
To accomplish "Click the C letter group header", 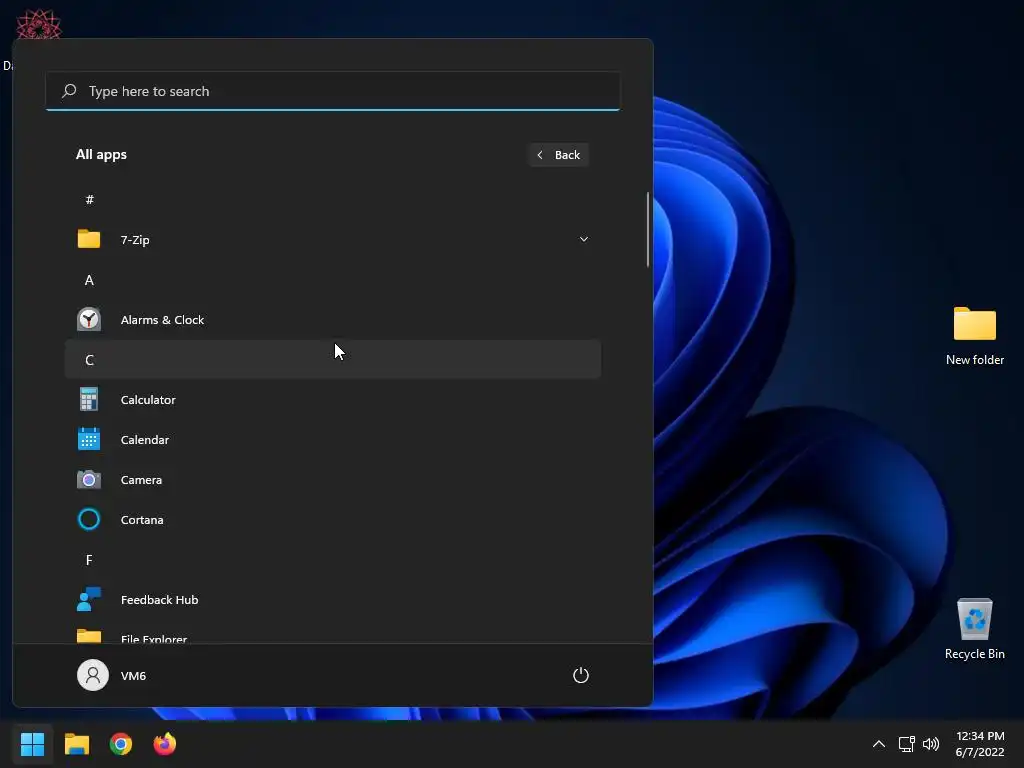I will [333, 359].
